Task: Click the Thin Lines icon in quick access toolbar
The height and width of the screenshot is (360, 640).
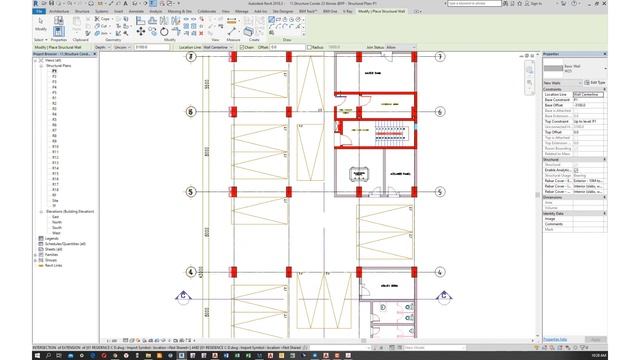Action: [153, 3]
